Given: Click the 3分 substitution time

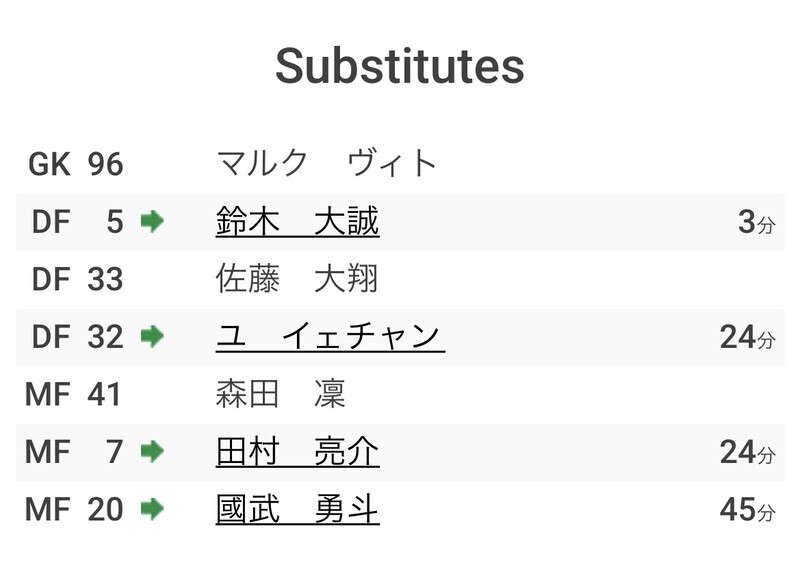Looking at the screenshot, I should click(757, 222).
